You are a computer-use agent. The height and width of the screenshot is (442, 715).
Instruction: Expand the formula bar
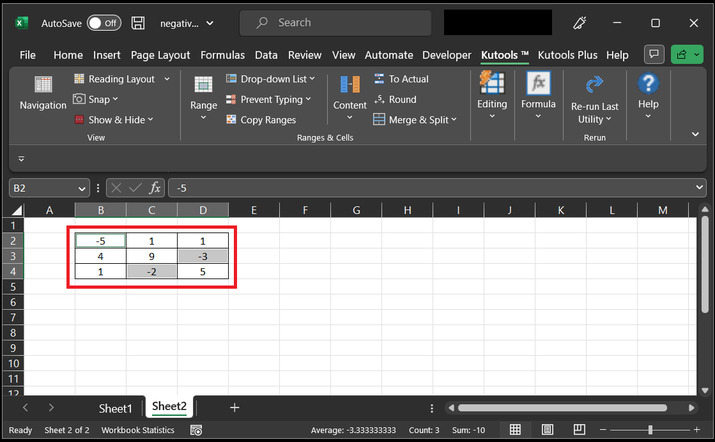point(699,187)
